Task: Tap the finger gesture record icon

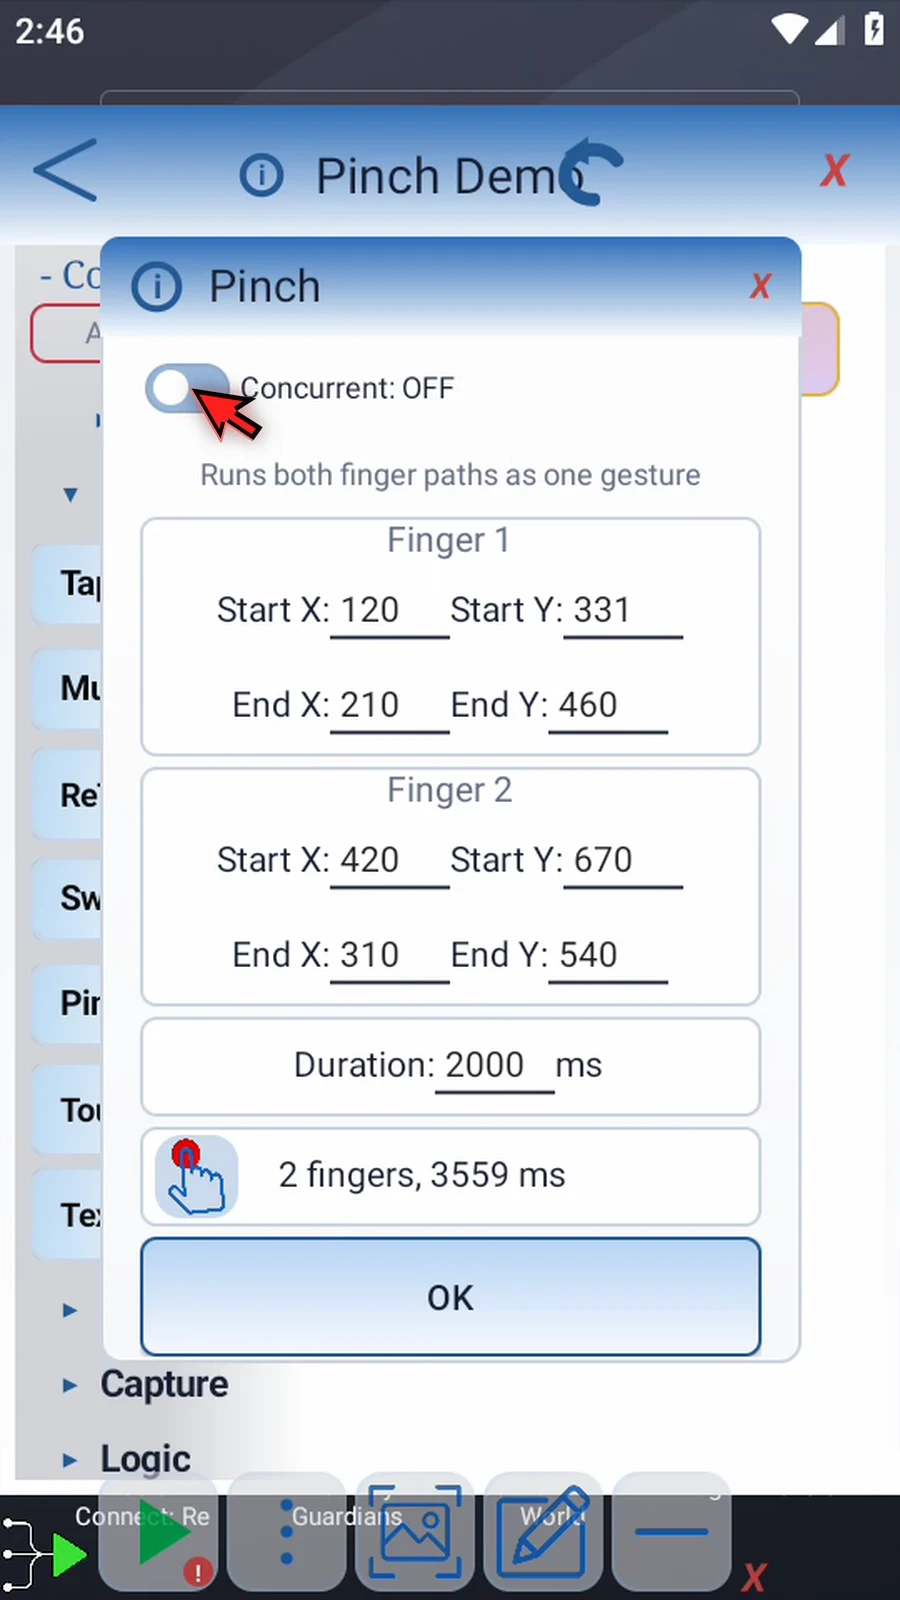Action: [x=197, y=1176]
